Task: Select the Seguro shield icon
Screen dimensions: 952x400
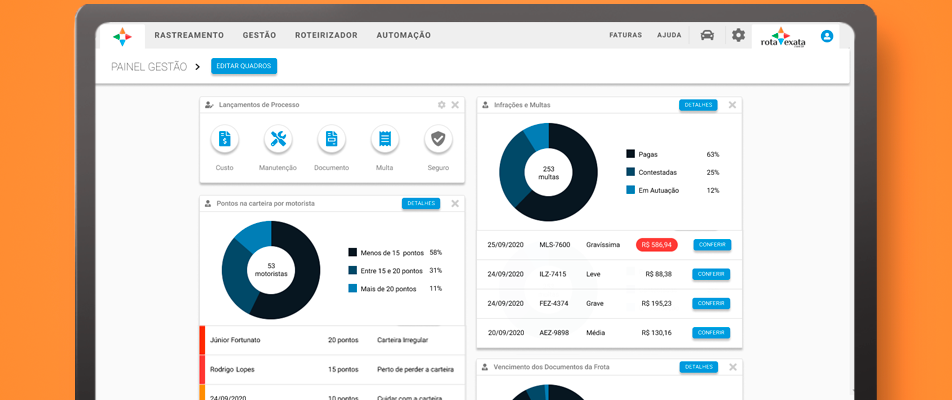Action: tap(438, 140)
